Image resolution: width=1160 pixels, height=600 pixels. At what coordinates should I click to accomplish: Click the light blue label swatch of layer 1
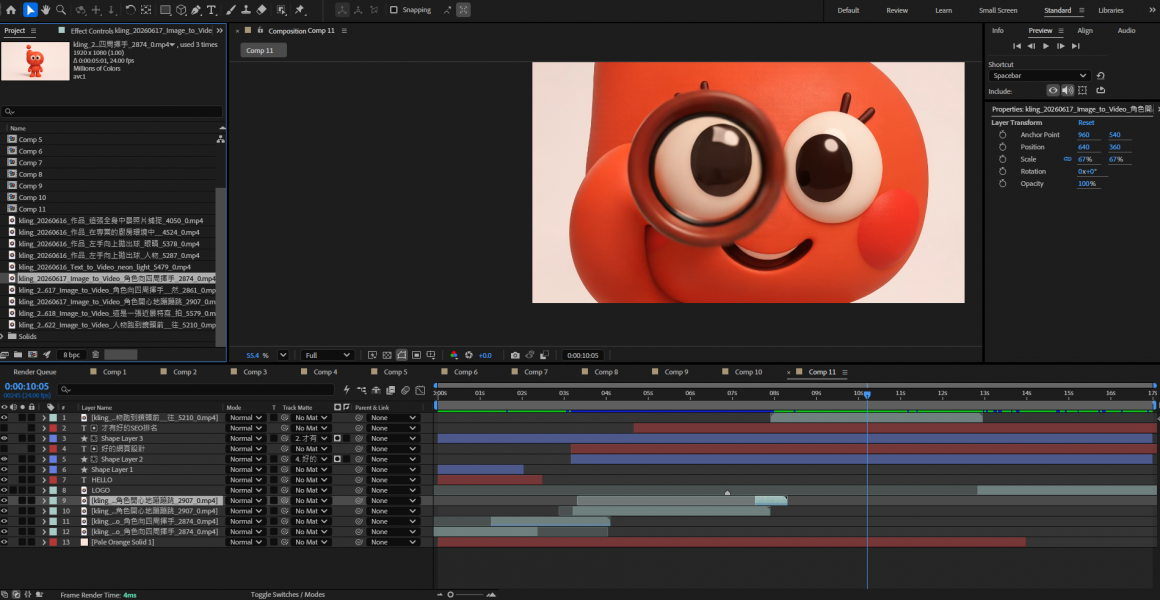(53, 418)
